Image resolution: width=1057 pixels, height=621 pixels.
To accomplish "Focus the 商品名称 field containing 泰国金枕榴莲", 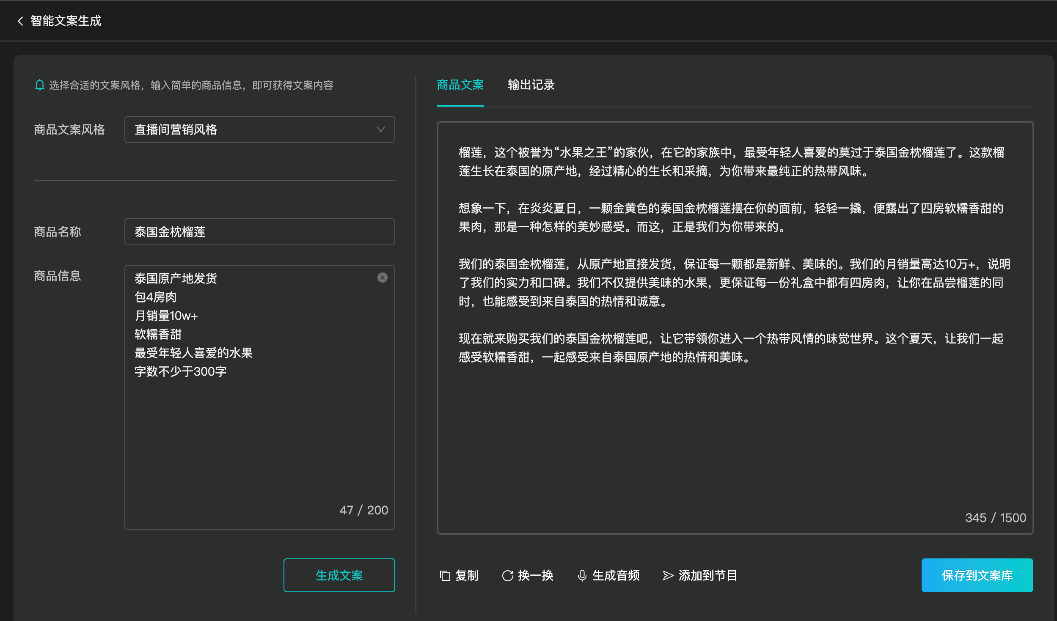I will [x=258, y=232].
